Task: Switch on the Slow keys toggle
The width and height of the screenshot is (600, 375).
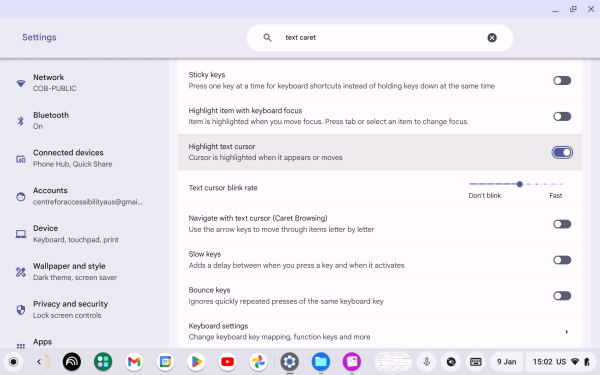Action: click(x=562, y=260)
